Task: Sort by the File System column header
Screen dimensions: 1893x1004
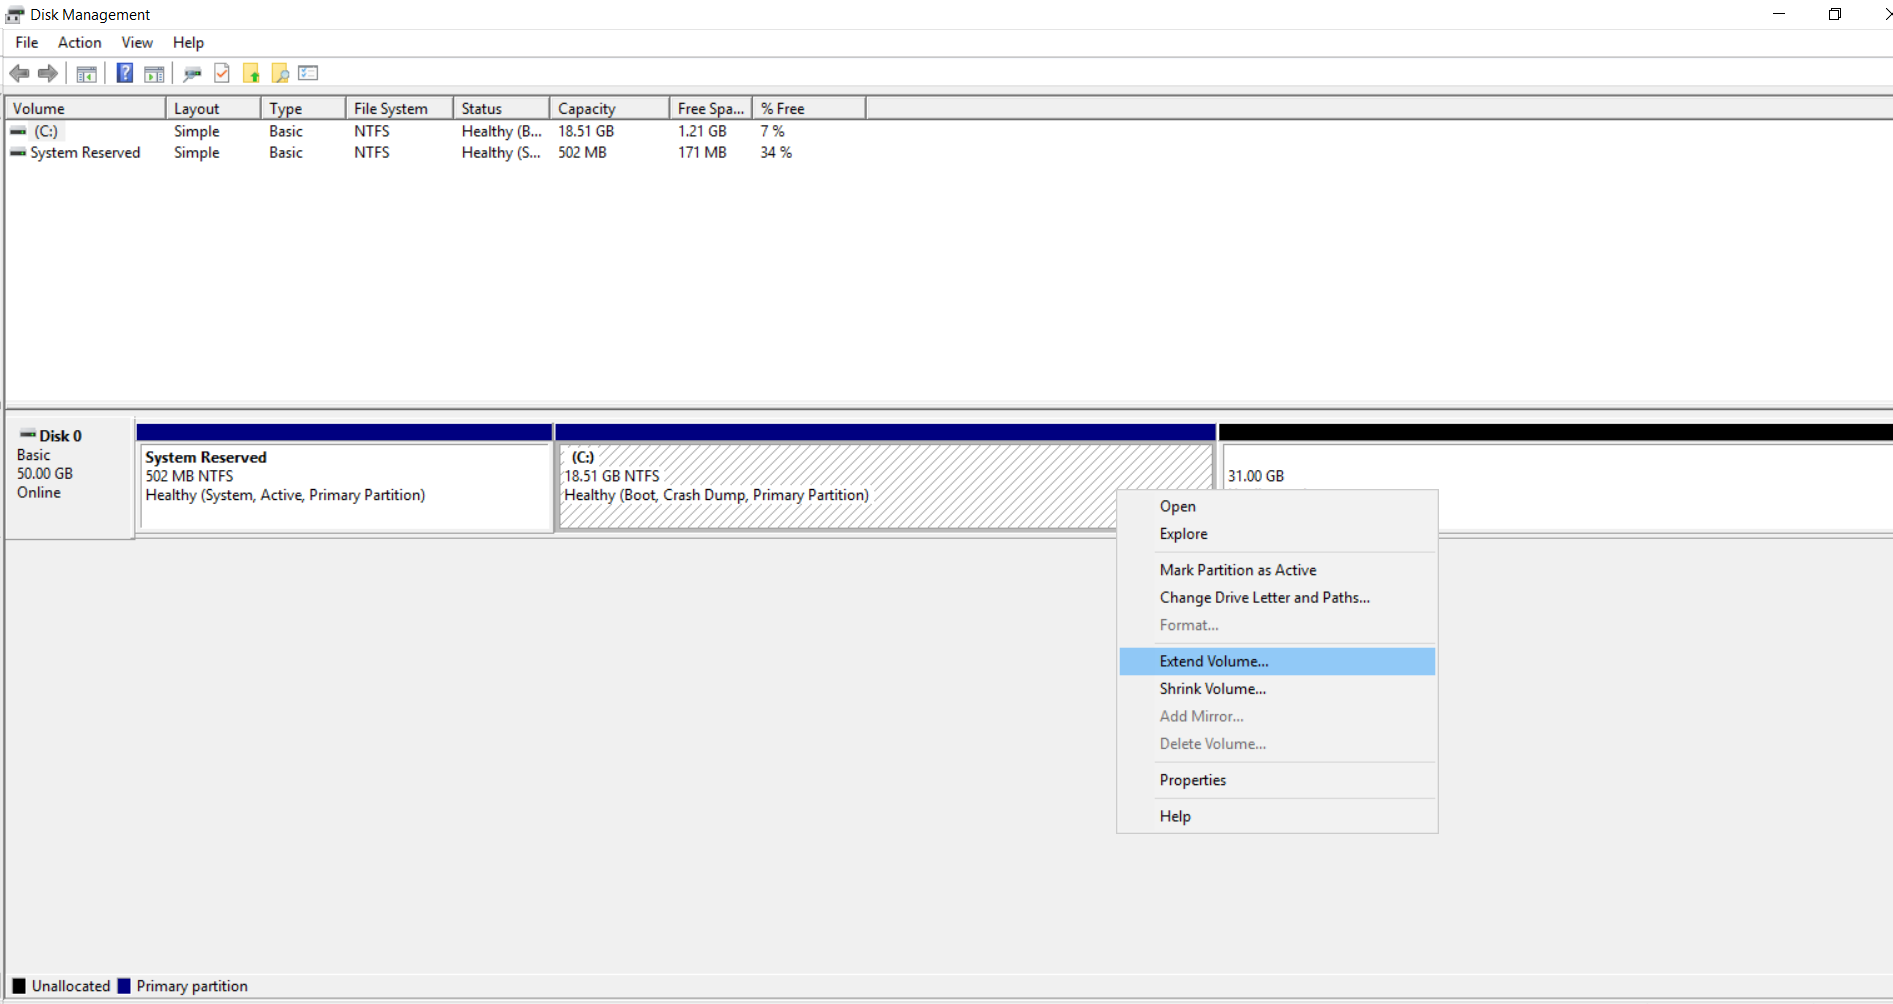Action: point(400,108)
